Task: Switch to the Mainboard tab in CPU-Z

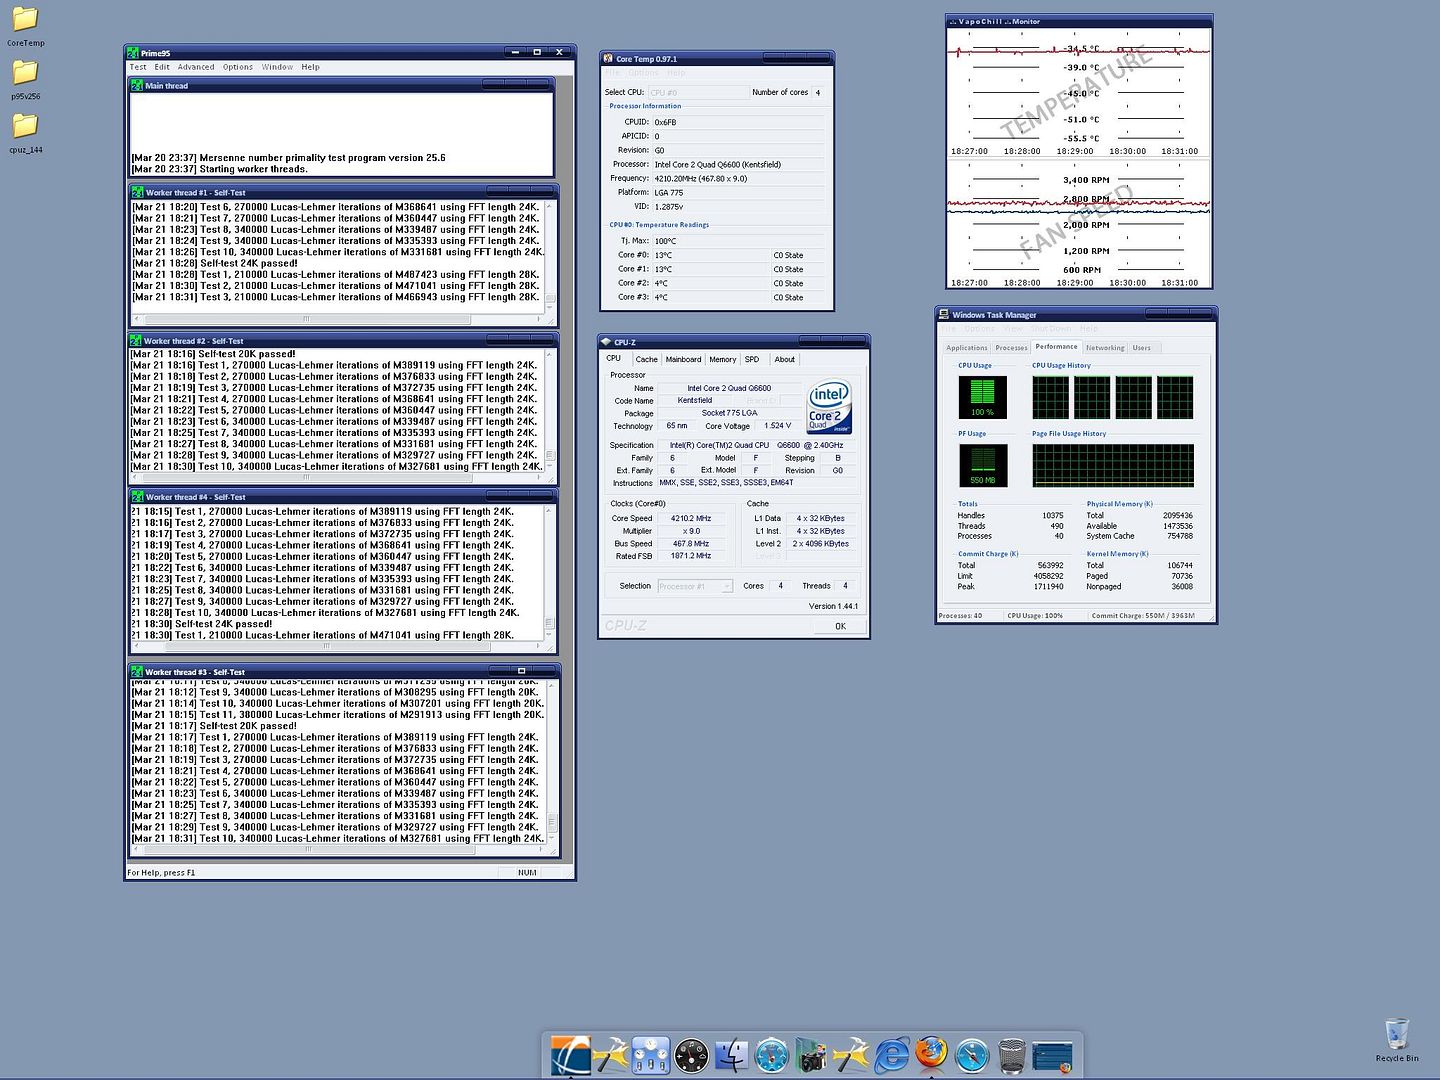Action: click(x=683, y=359)
